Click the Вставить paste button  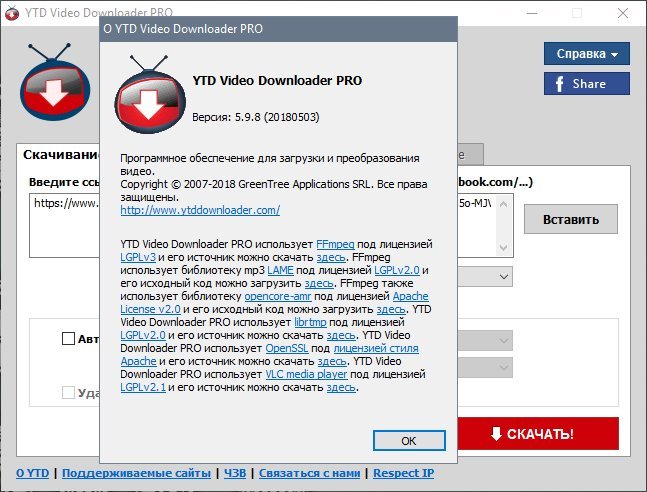click(x=571, y=219)
